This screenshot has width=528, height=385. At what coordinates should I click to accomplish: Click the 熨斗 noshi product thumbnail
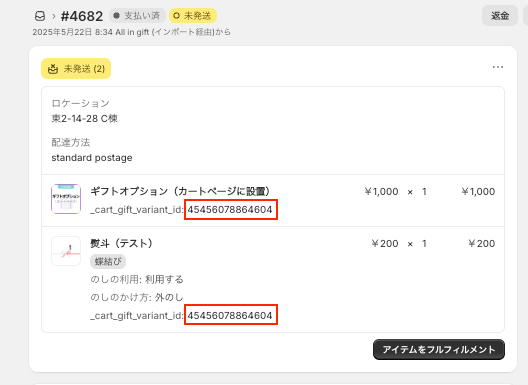66,251
